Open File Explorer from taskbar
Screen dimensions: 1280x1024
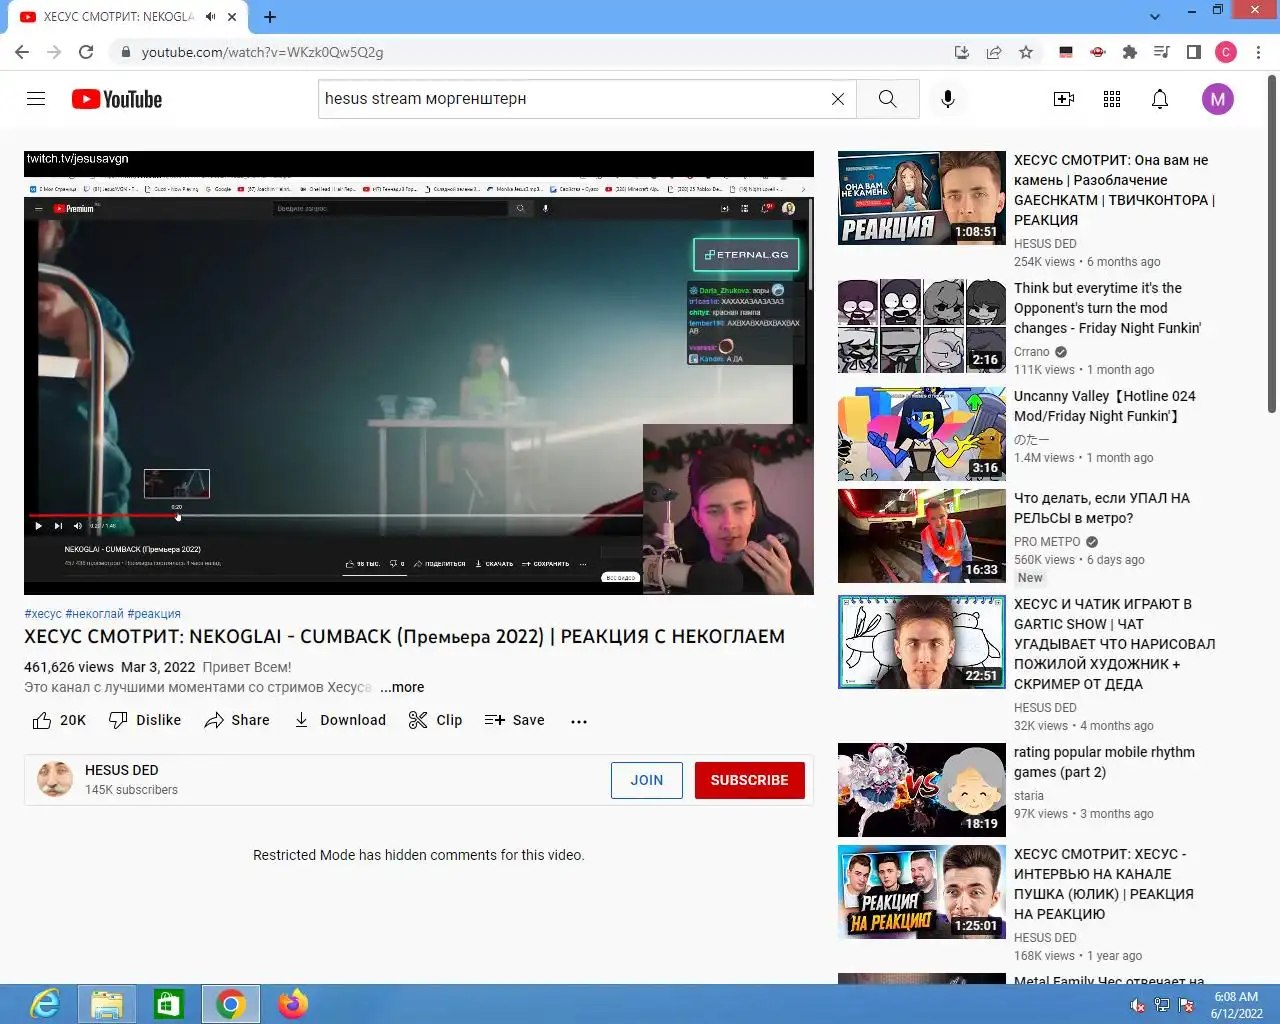pyautogui.click(x=107, y=1004)
